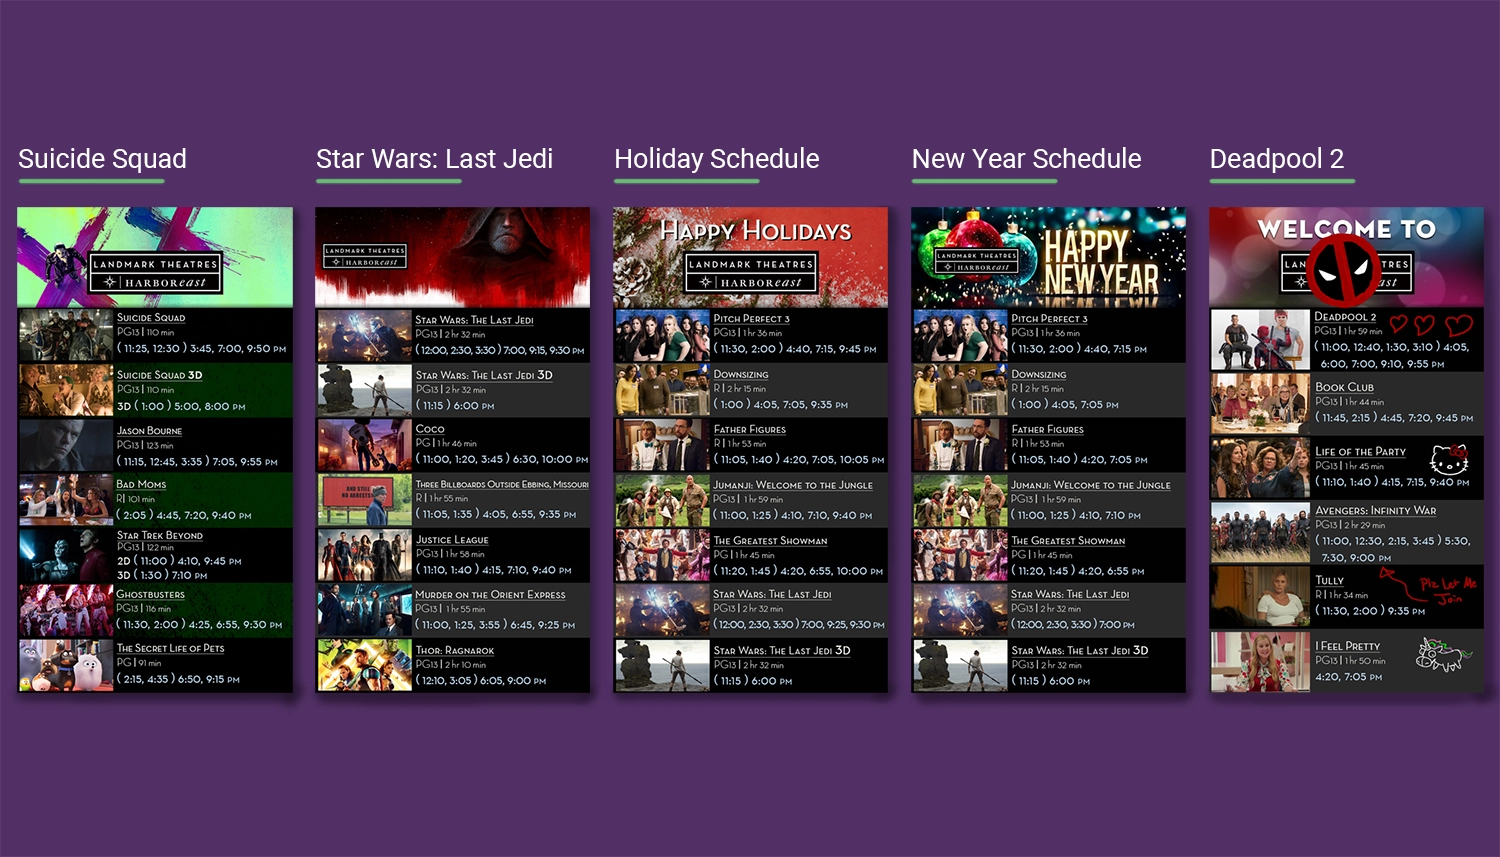The width and height of the screenshot is (1500, 857).
Task: Click the 'Book Club' title text
Action: click(x=1344, y=387)
